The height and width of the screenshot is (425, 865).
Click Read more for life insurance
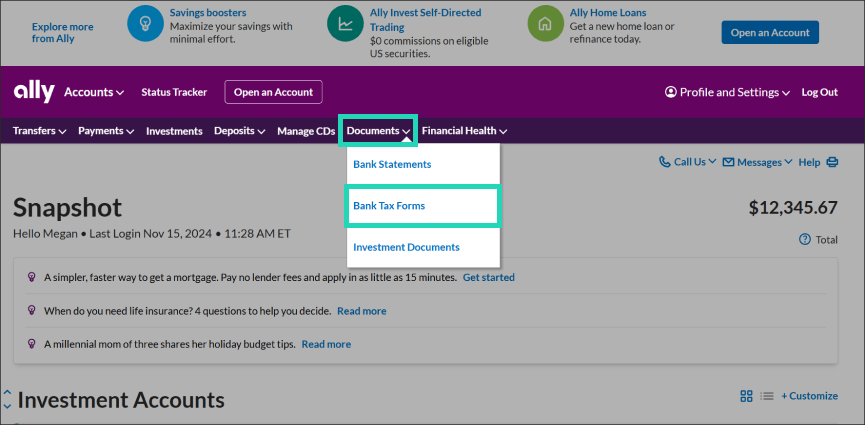tap(362, 311)
